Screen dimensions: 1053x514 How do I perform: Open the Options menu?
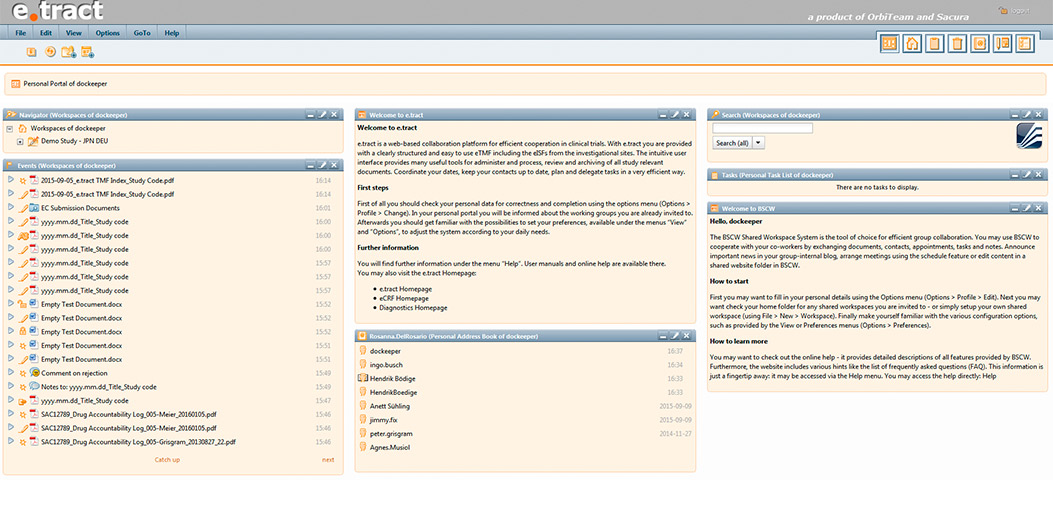point(107,33)
